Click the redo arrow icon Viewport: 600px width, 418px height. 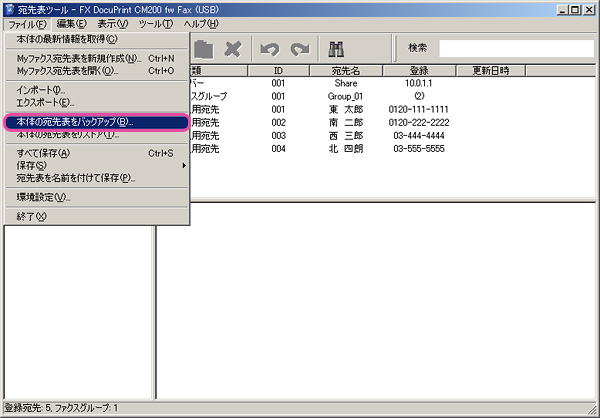[296, 47]
